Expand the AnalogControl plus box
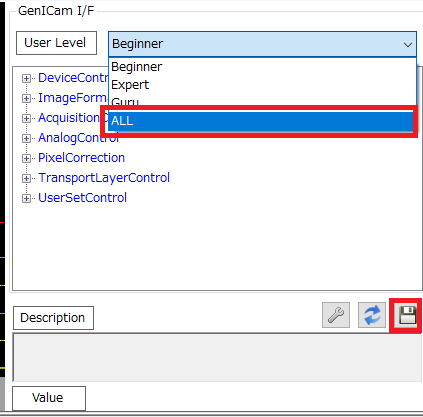 click(26, 138)
